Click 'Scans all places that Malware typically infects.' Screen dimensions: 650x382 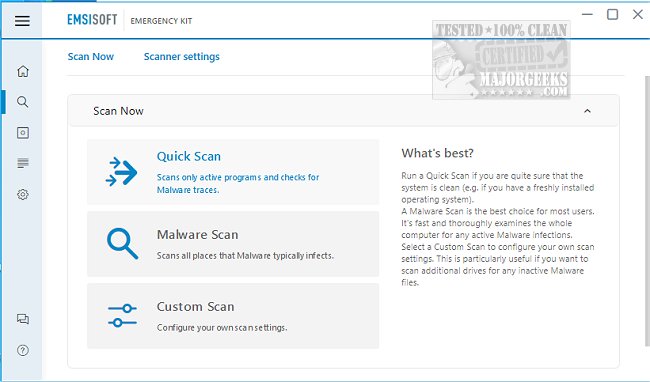pos(245,256)
